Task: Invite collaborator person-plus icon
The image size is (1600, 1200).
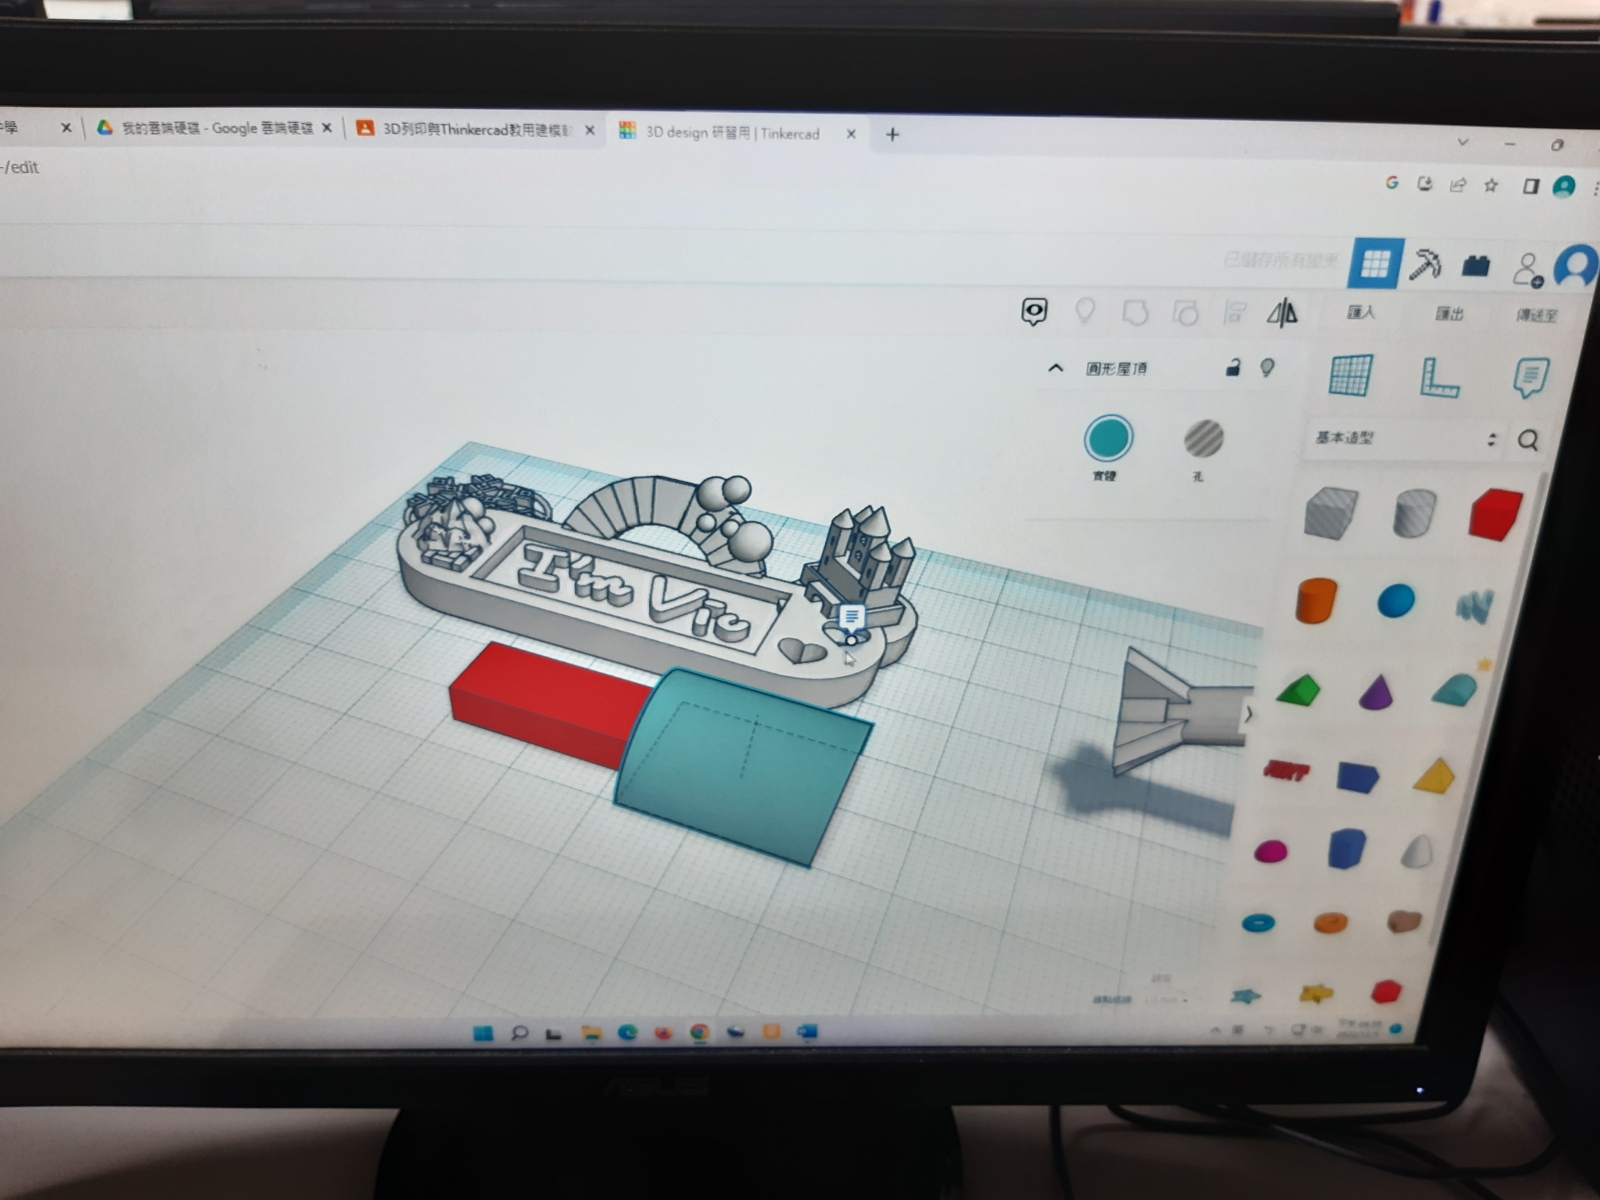Action: (1527, 269)
